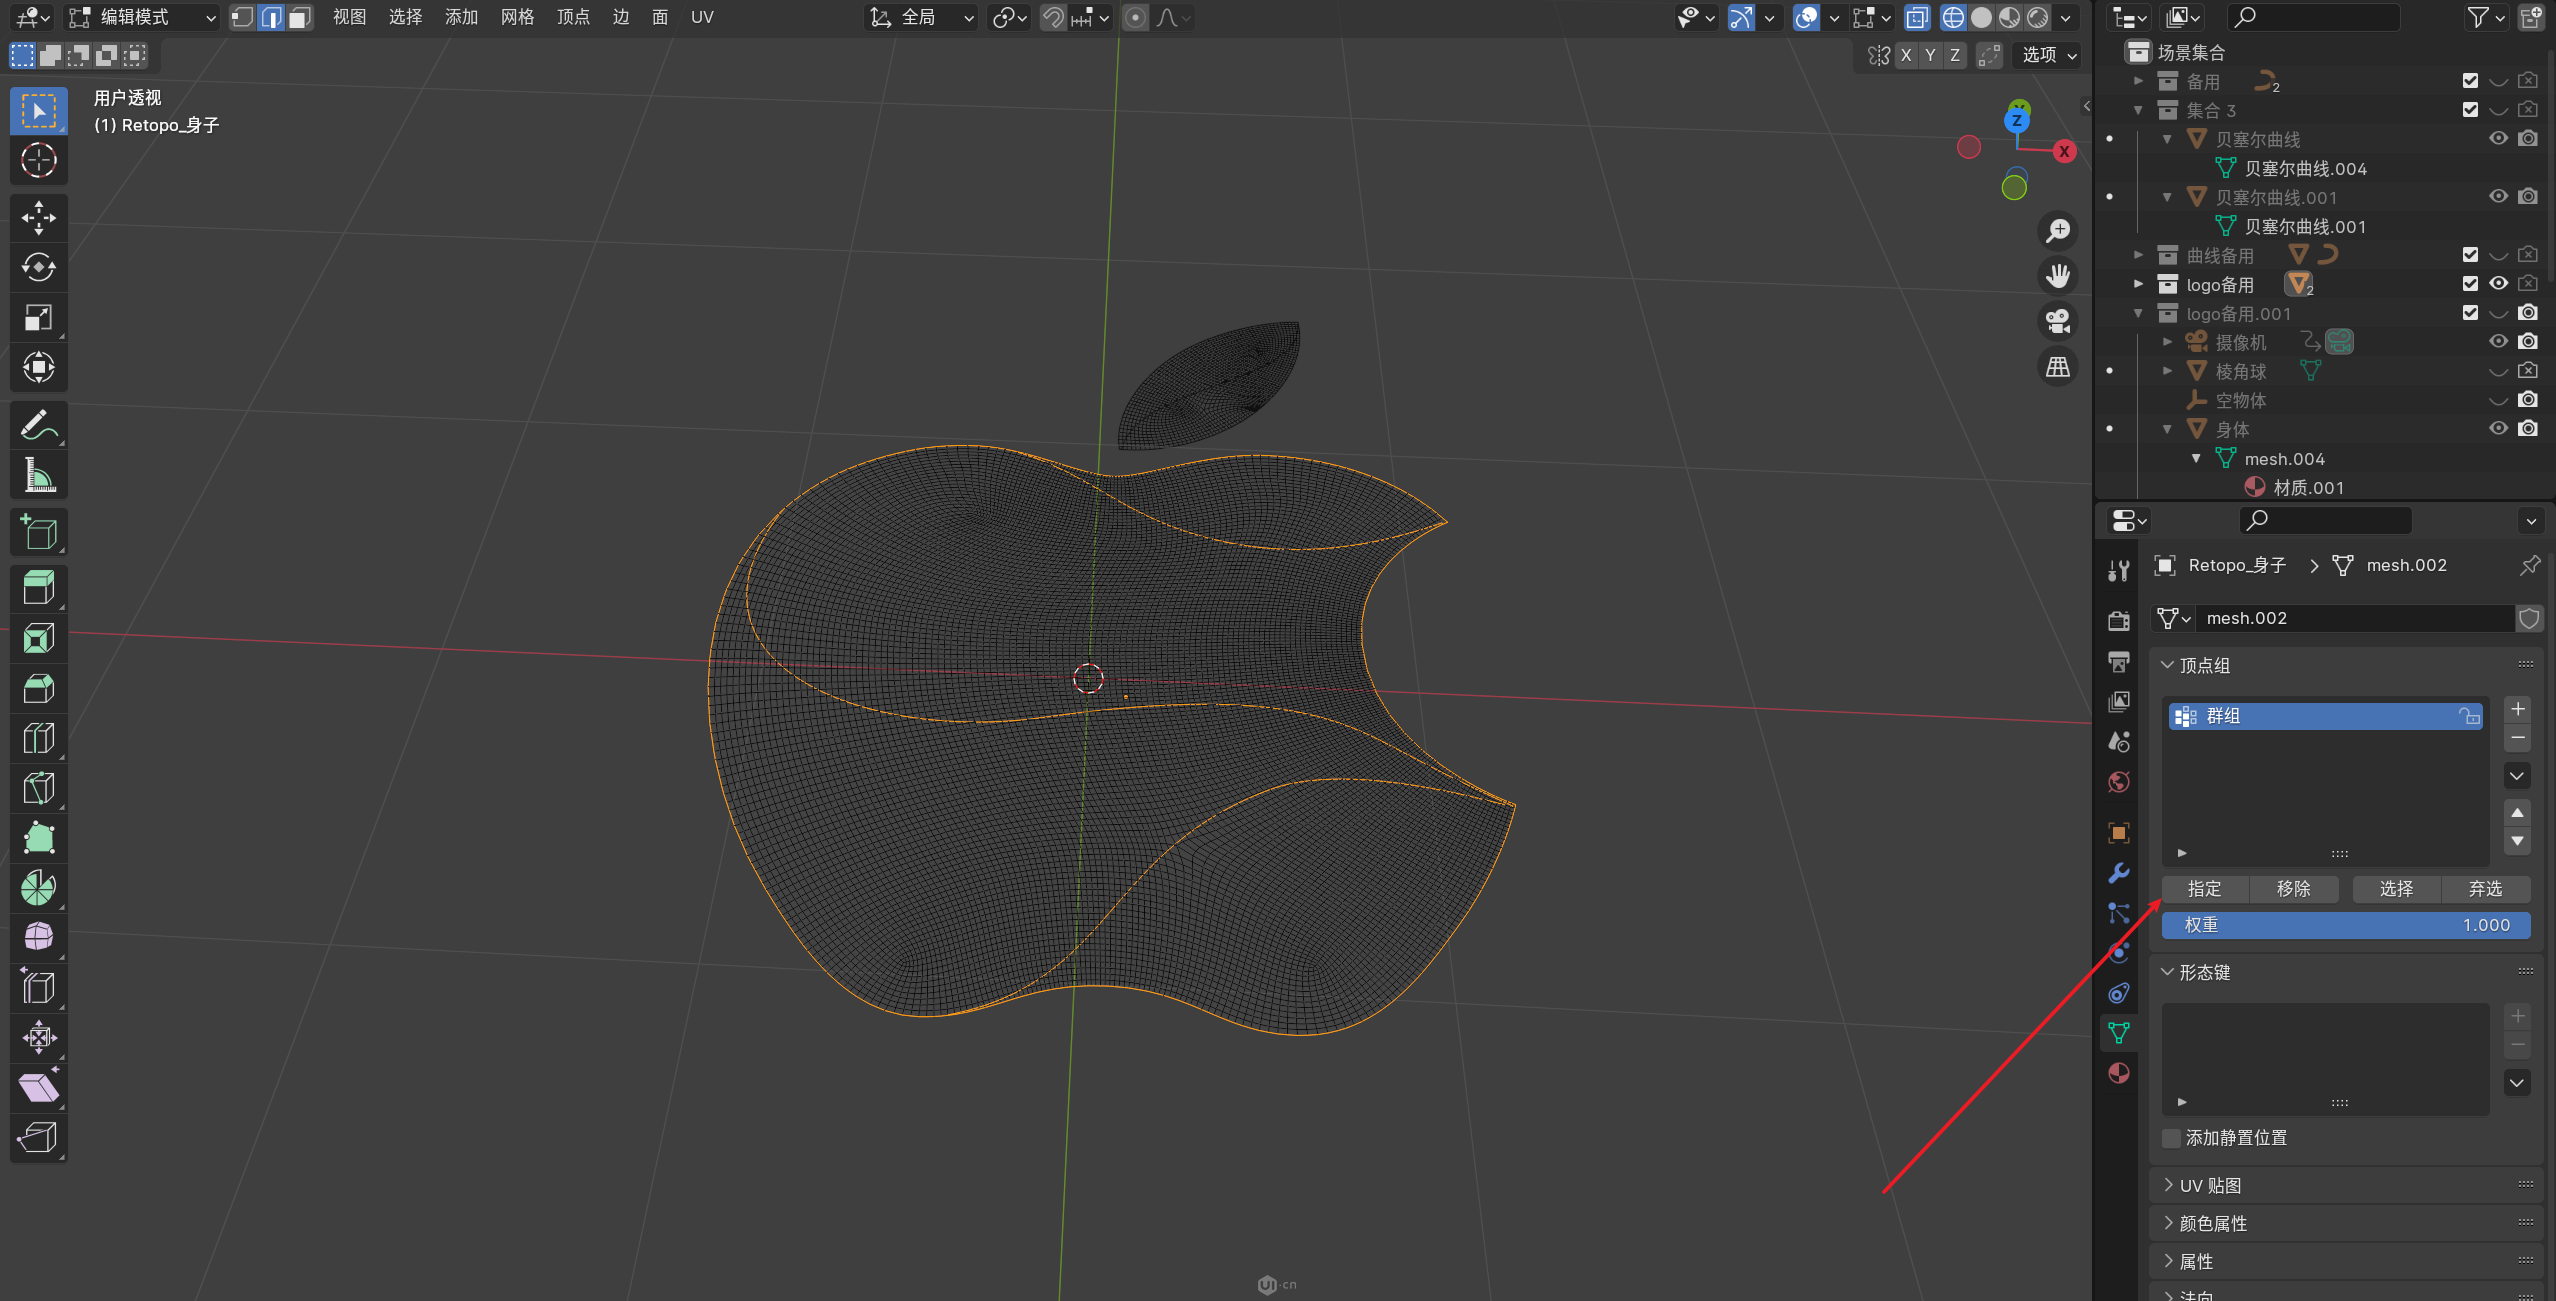The image size is (2556, 1301).
Task: Expand 备用 collection in outliner
Action: pos(2138,81)
